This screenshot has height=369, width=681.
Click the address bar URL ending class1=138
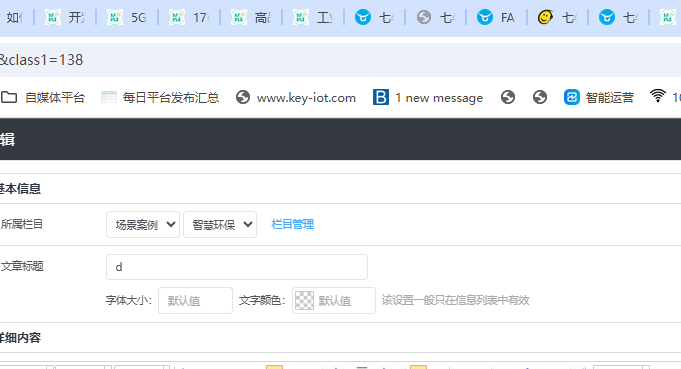click(x=42, y=60)
